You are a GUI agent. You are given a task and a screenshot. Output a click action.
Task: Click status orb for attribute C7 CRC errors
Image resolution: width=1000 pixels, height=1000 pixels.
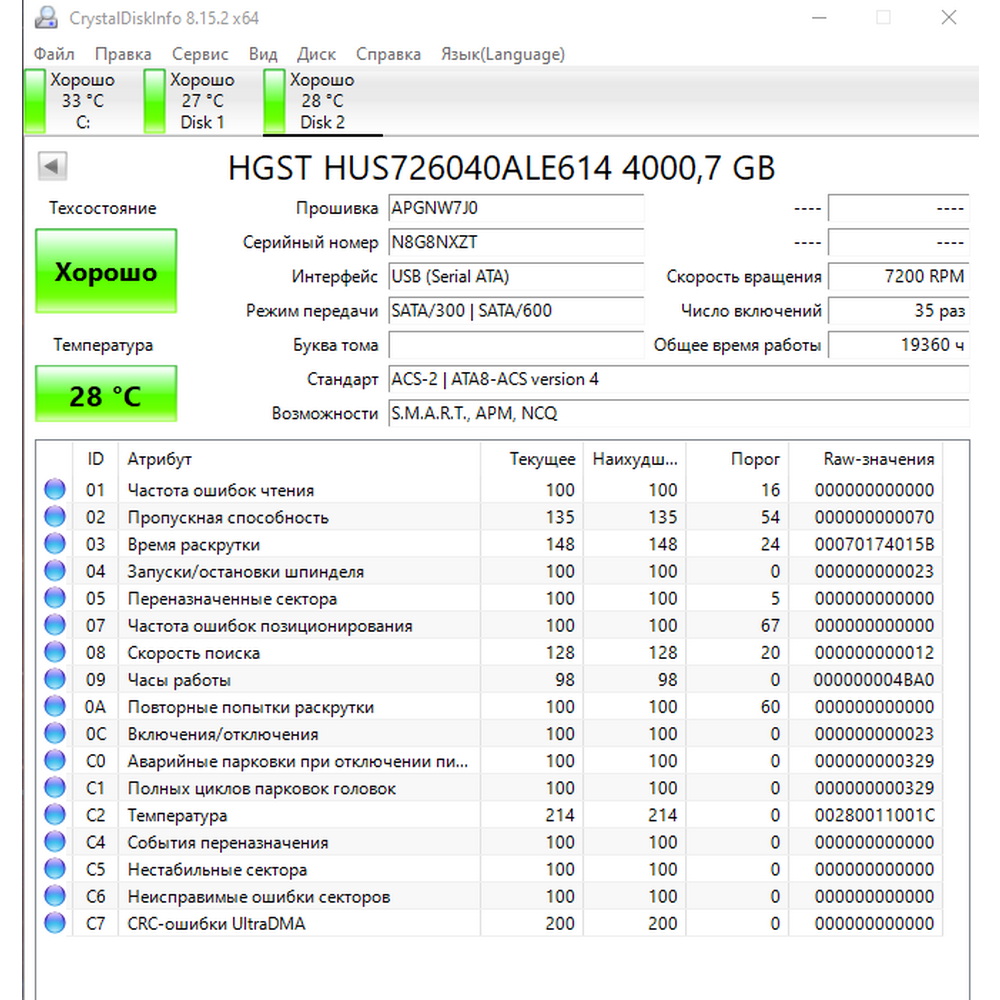(55, 923)
